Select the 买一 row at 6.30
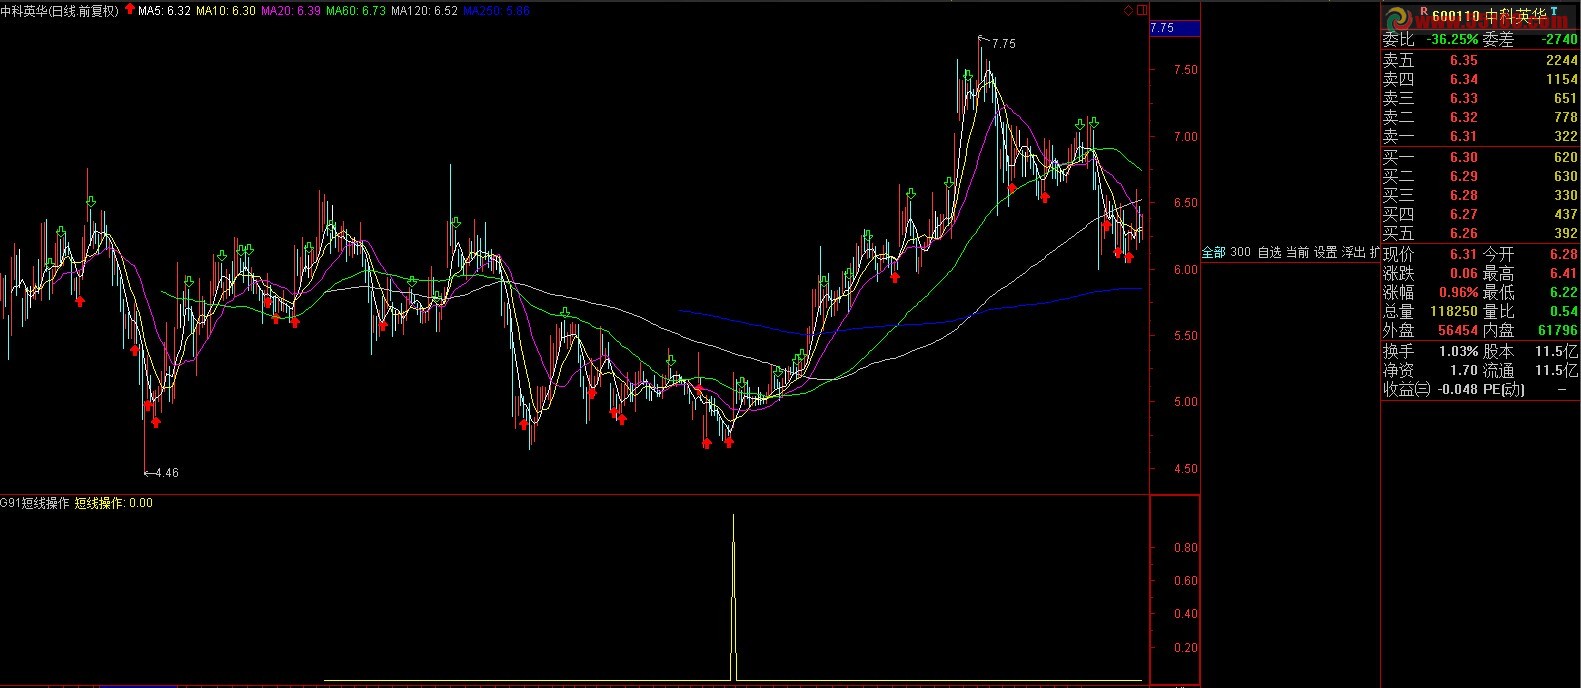This screenshot has width=1581, height=688. coord(1480,157)
